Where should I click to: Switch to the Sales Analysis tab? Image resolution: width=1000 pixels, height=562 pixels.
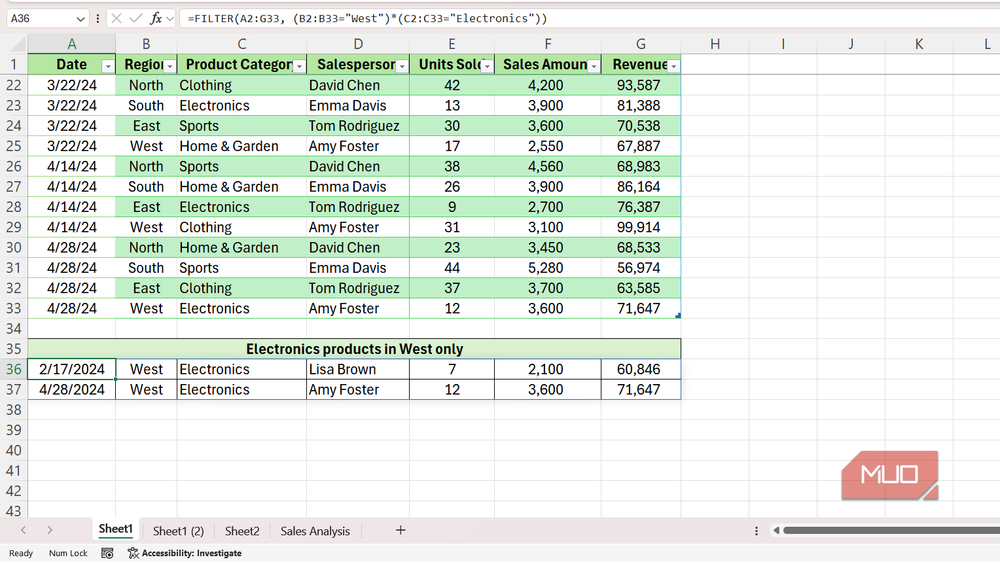coord(315,531)
